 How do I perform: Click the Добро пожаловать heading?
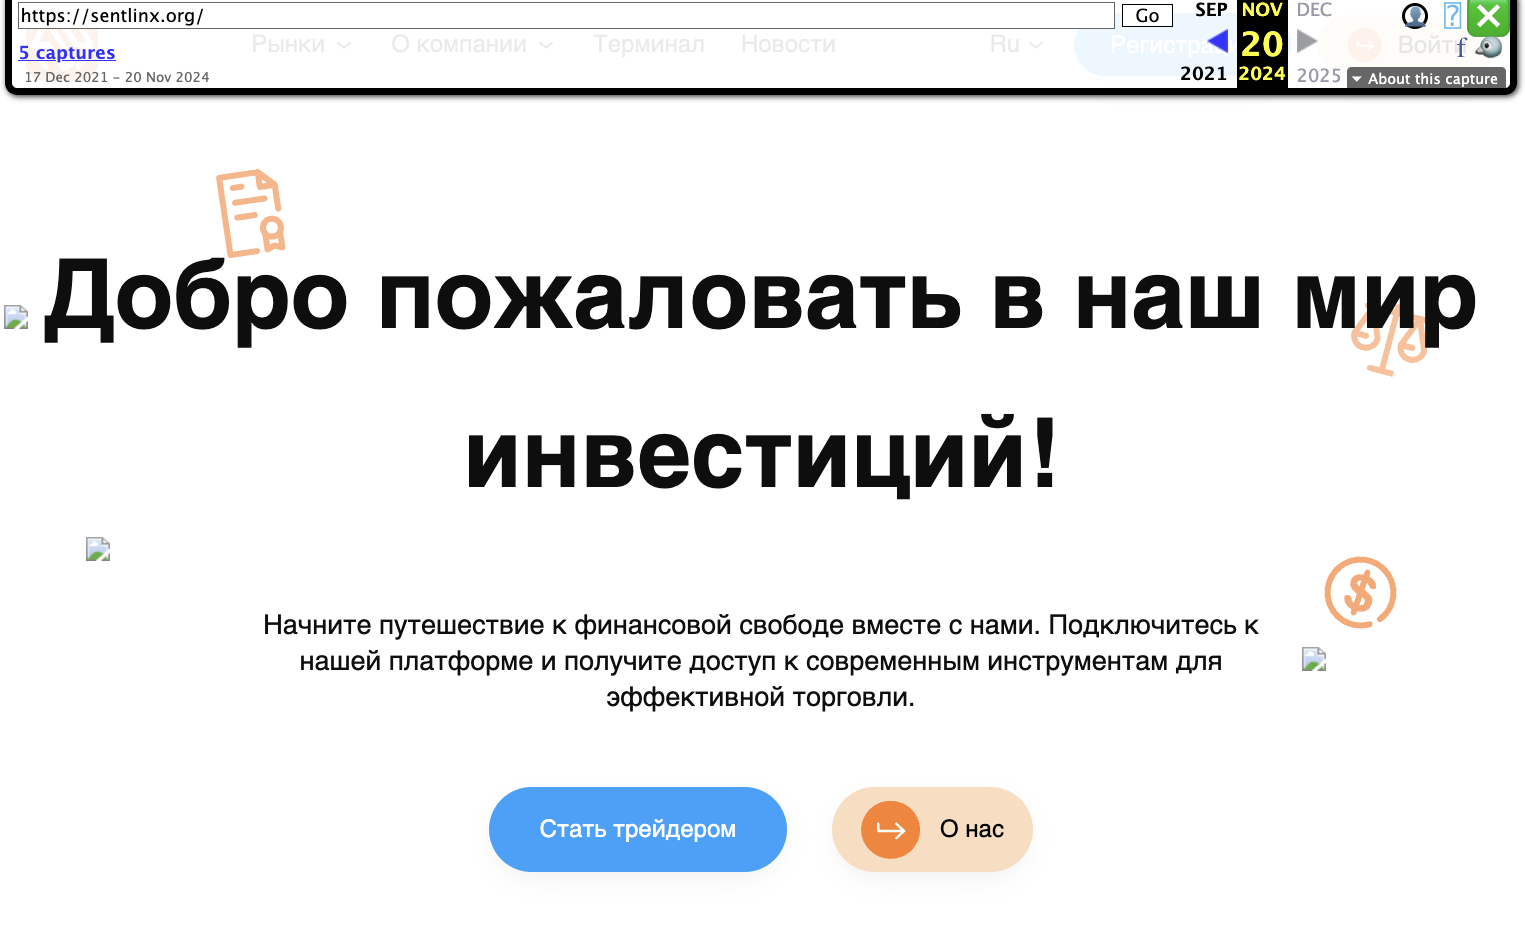760,376
